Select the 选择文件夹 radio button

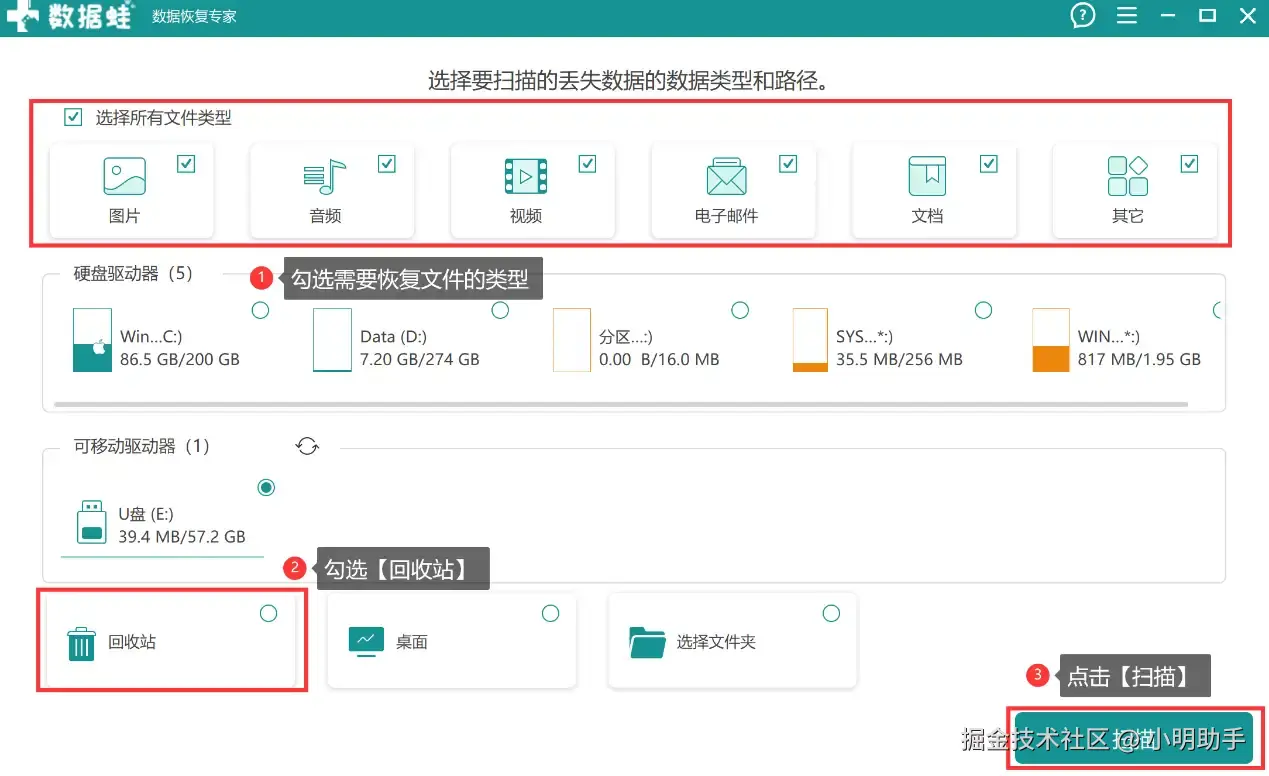click(831, 613)
